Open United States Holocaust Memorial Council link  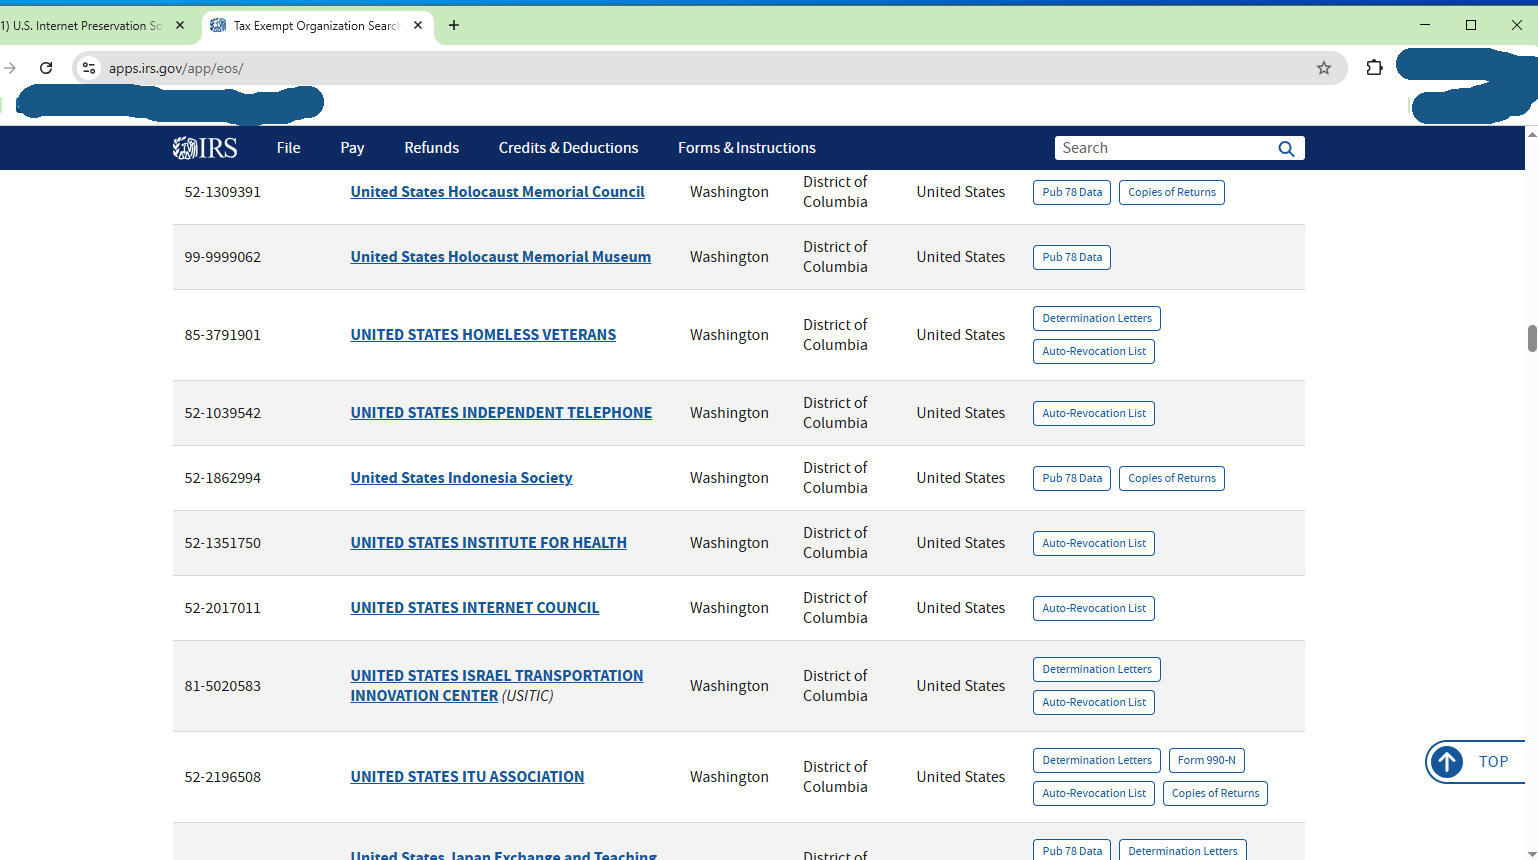click(x=497, y=192)
